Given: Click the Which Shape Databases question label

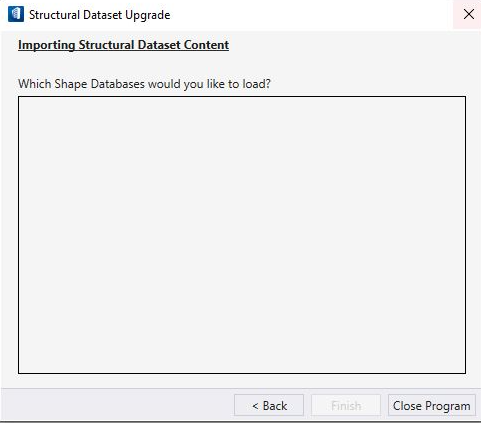Looking at the screenshot, I should [x=144, y=84].
